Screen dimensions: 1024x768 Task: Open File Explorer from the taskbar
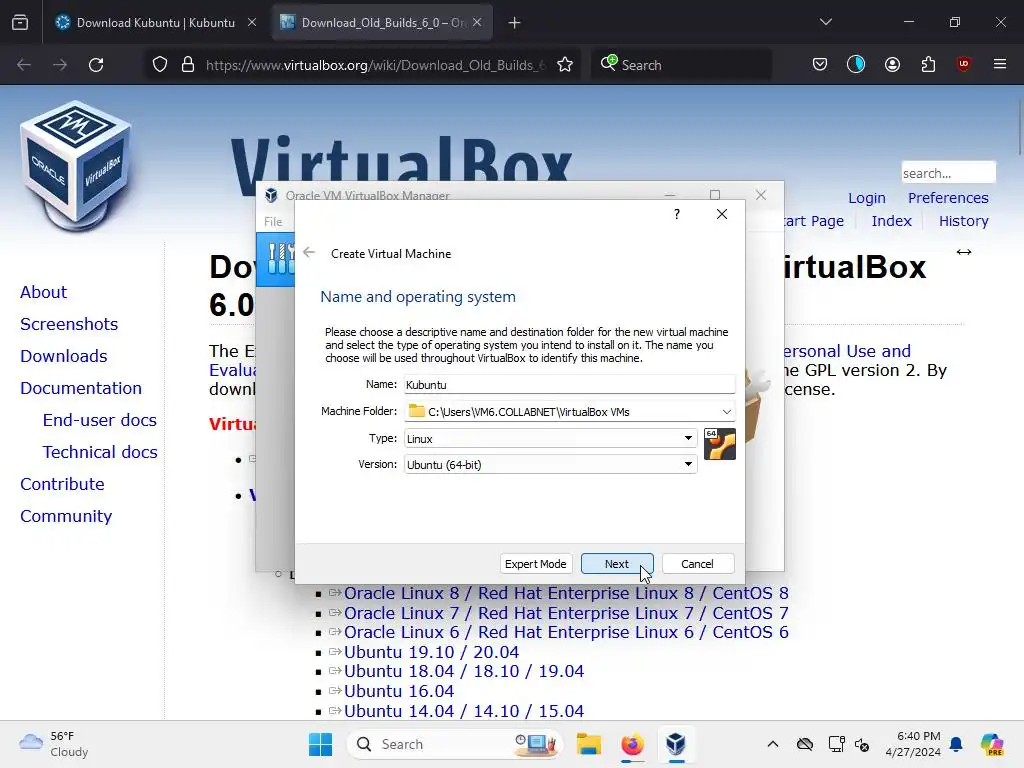pos(588,744)
